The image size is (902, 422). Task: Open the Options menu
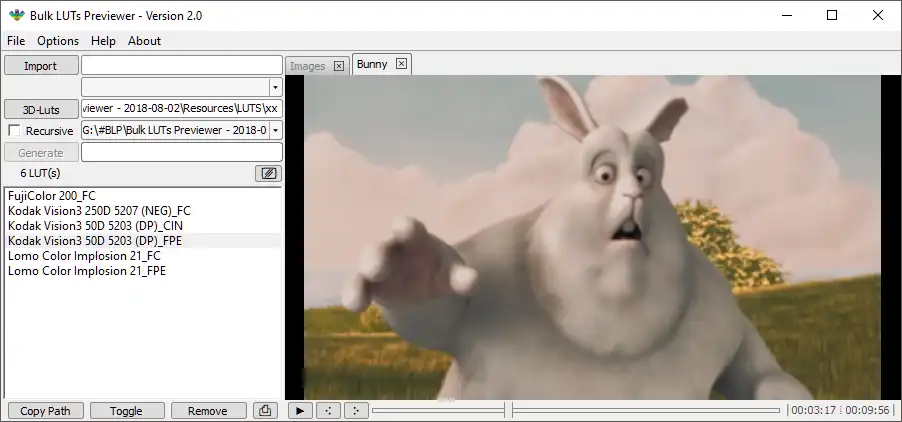click(58, 41)
